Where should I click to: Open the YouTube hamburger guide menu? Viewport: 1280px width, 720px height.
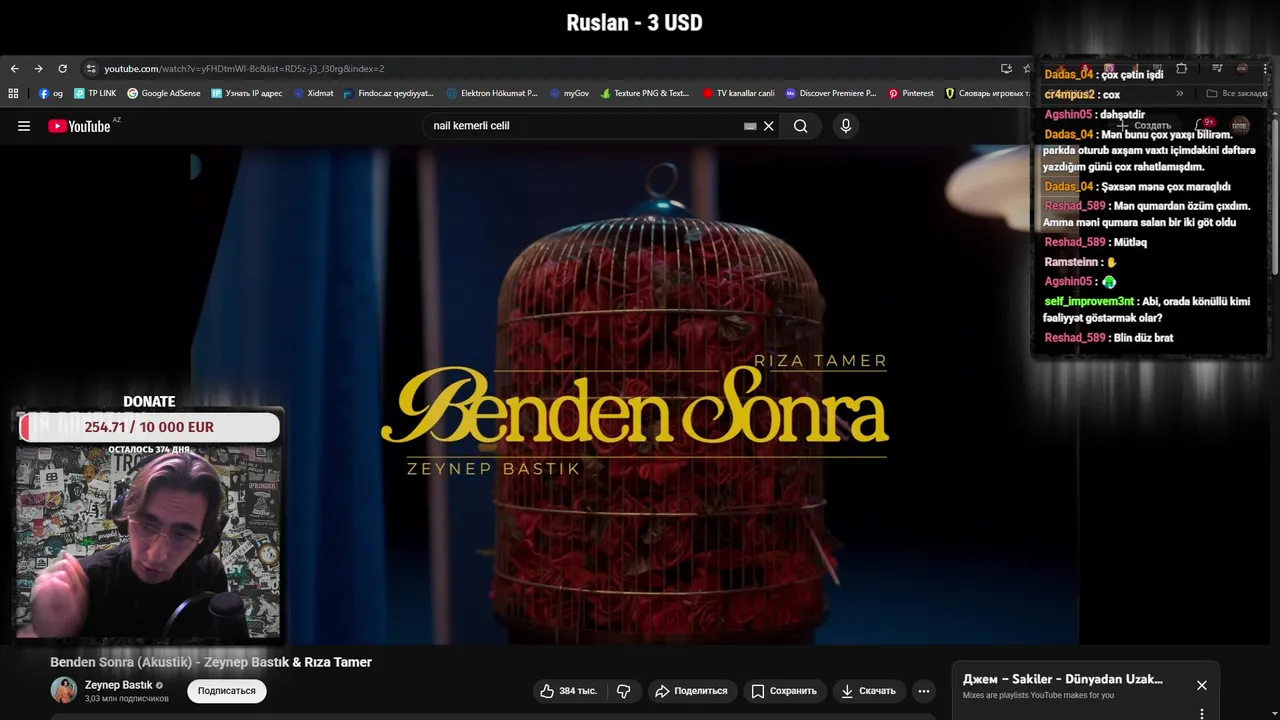click(x=24, y=126)
